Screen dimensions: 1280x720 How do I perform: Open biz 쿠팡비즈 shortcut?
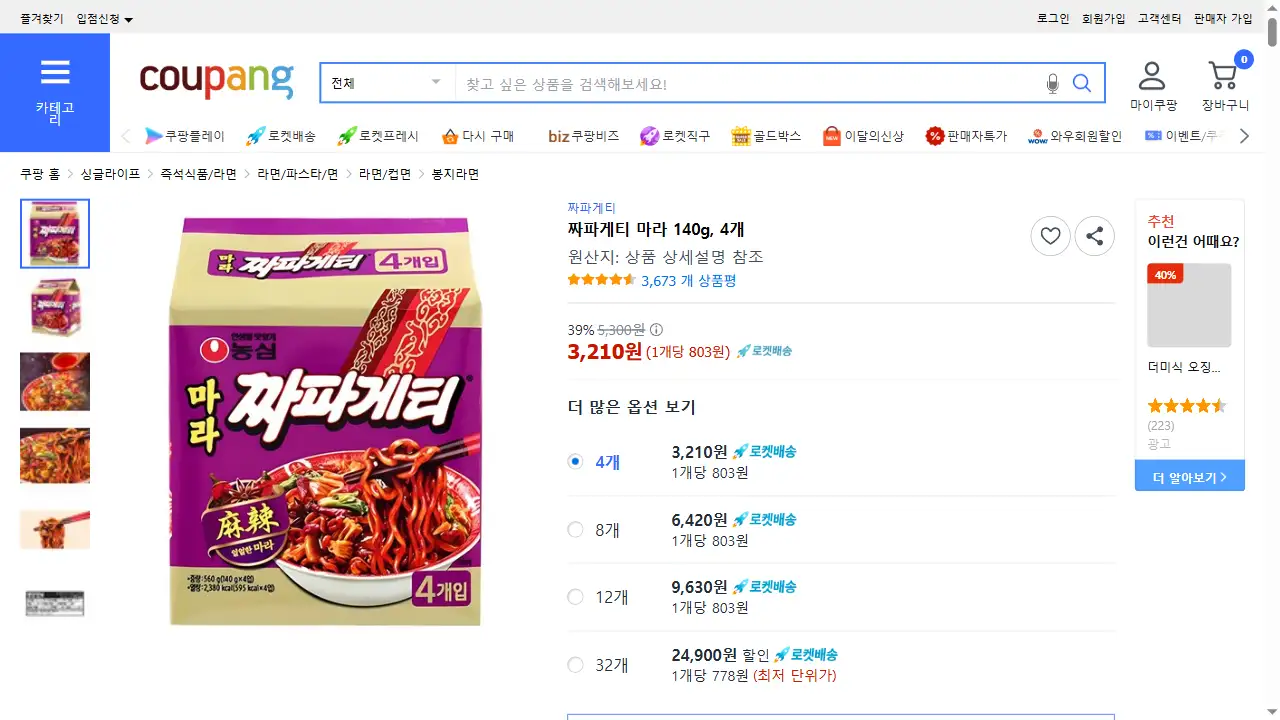pos(584,136)
